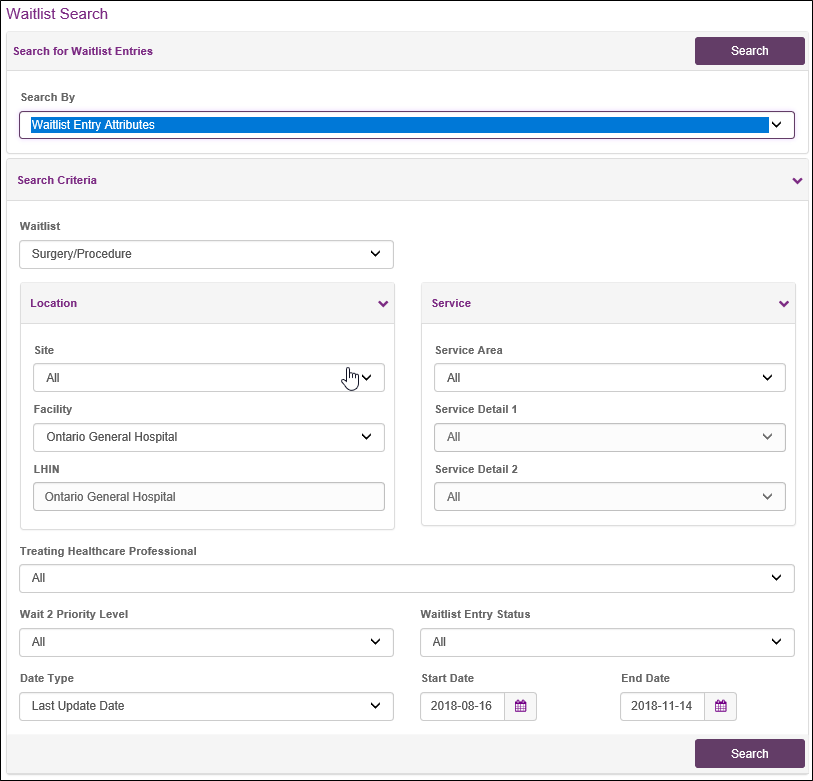
Task: Open the Service Area dropdown
Action: pyautogui.click(x=609, y=378)
